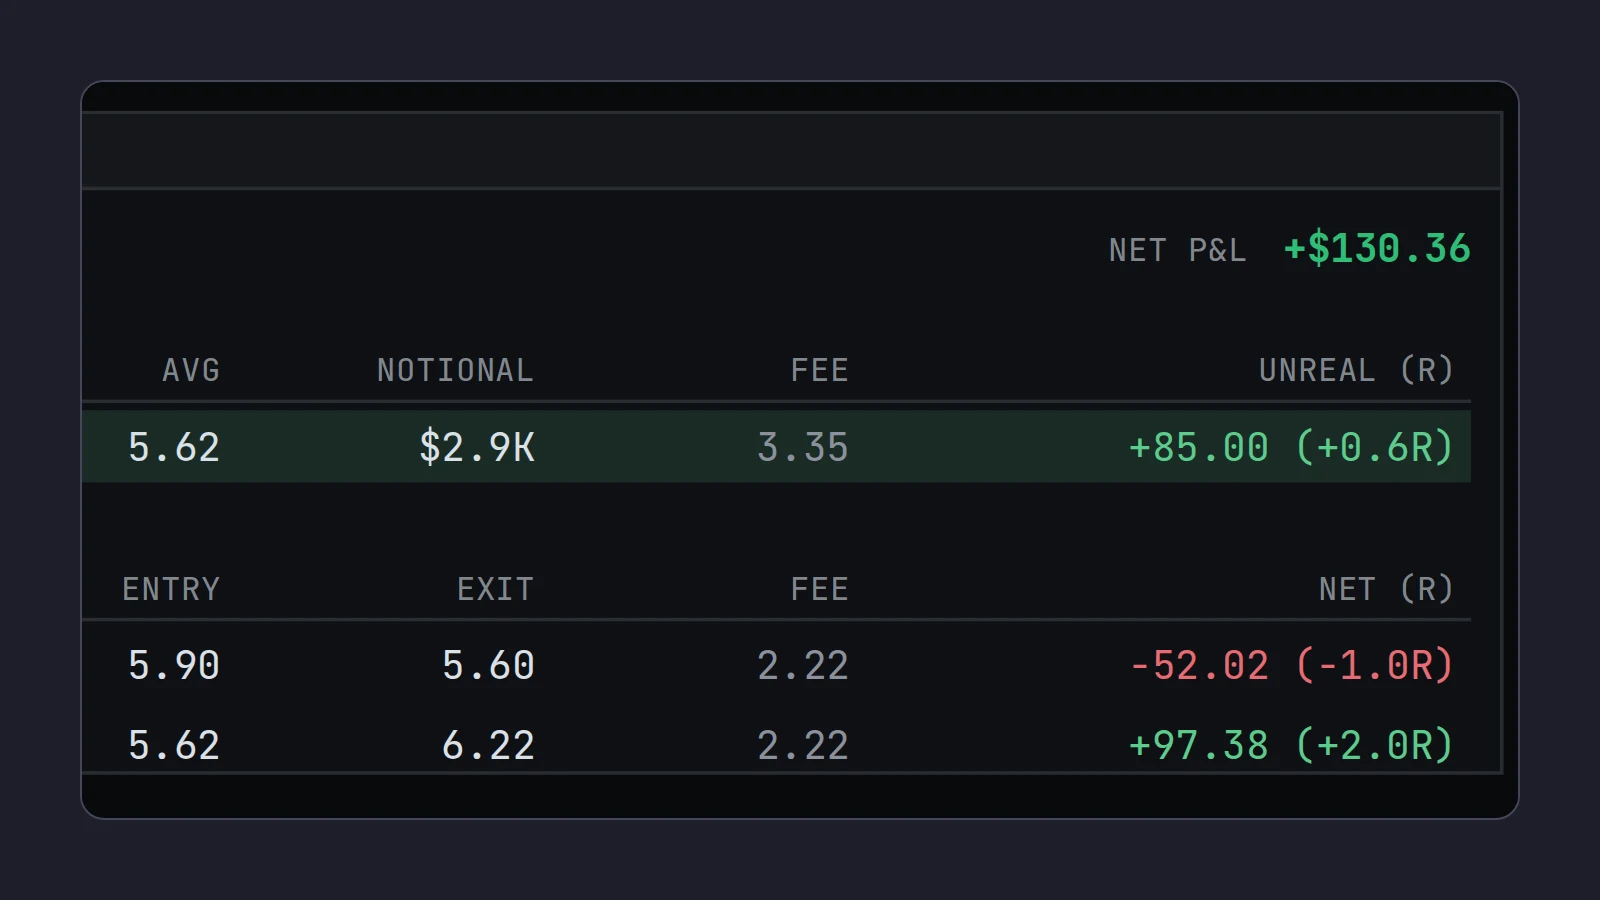
Task: Click the $2.9K notional value
Action: [477, 447]
